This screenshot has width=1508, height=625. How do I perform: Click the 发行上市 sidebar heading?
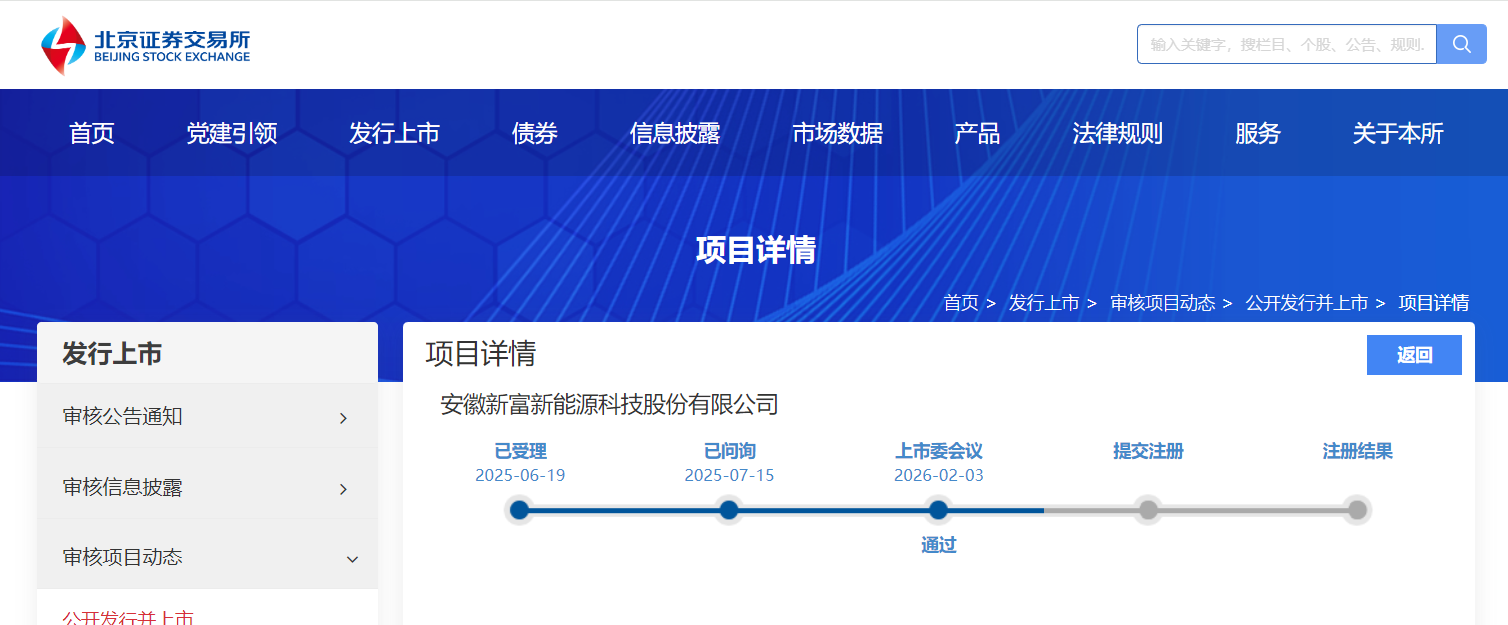click(112, 354)
